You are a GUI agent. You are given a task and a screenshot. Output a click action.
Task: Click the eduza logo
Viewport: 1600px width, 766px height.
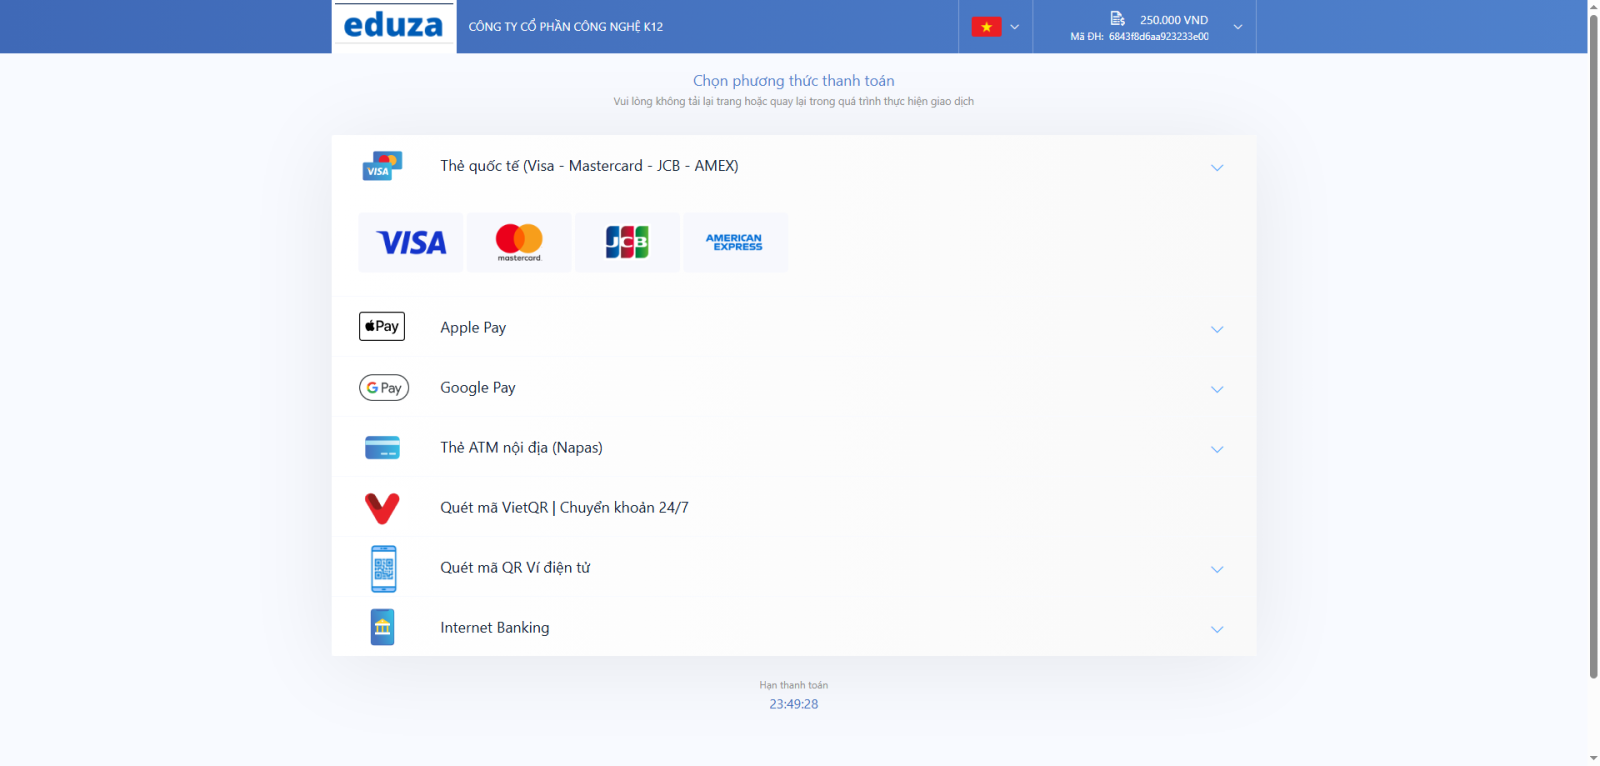(393, 26)
